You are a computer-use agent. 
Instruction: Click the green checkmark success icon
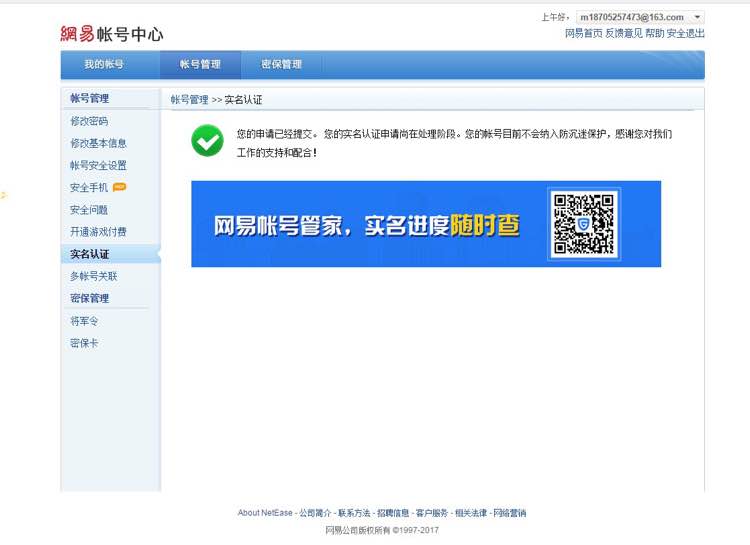(x=207, y=141)
